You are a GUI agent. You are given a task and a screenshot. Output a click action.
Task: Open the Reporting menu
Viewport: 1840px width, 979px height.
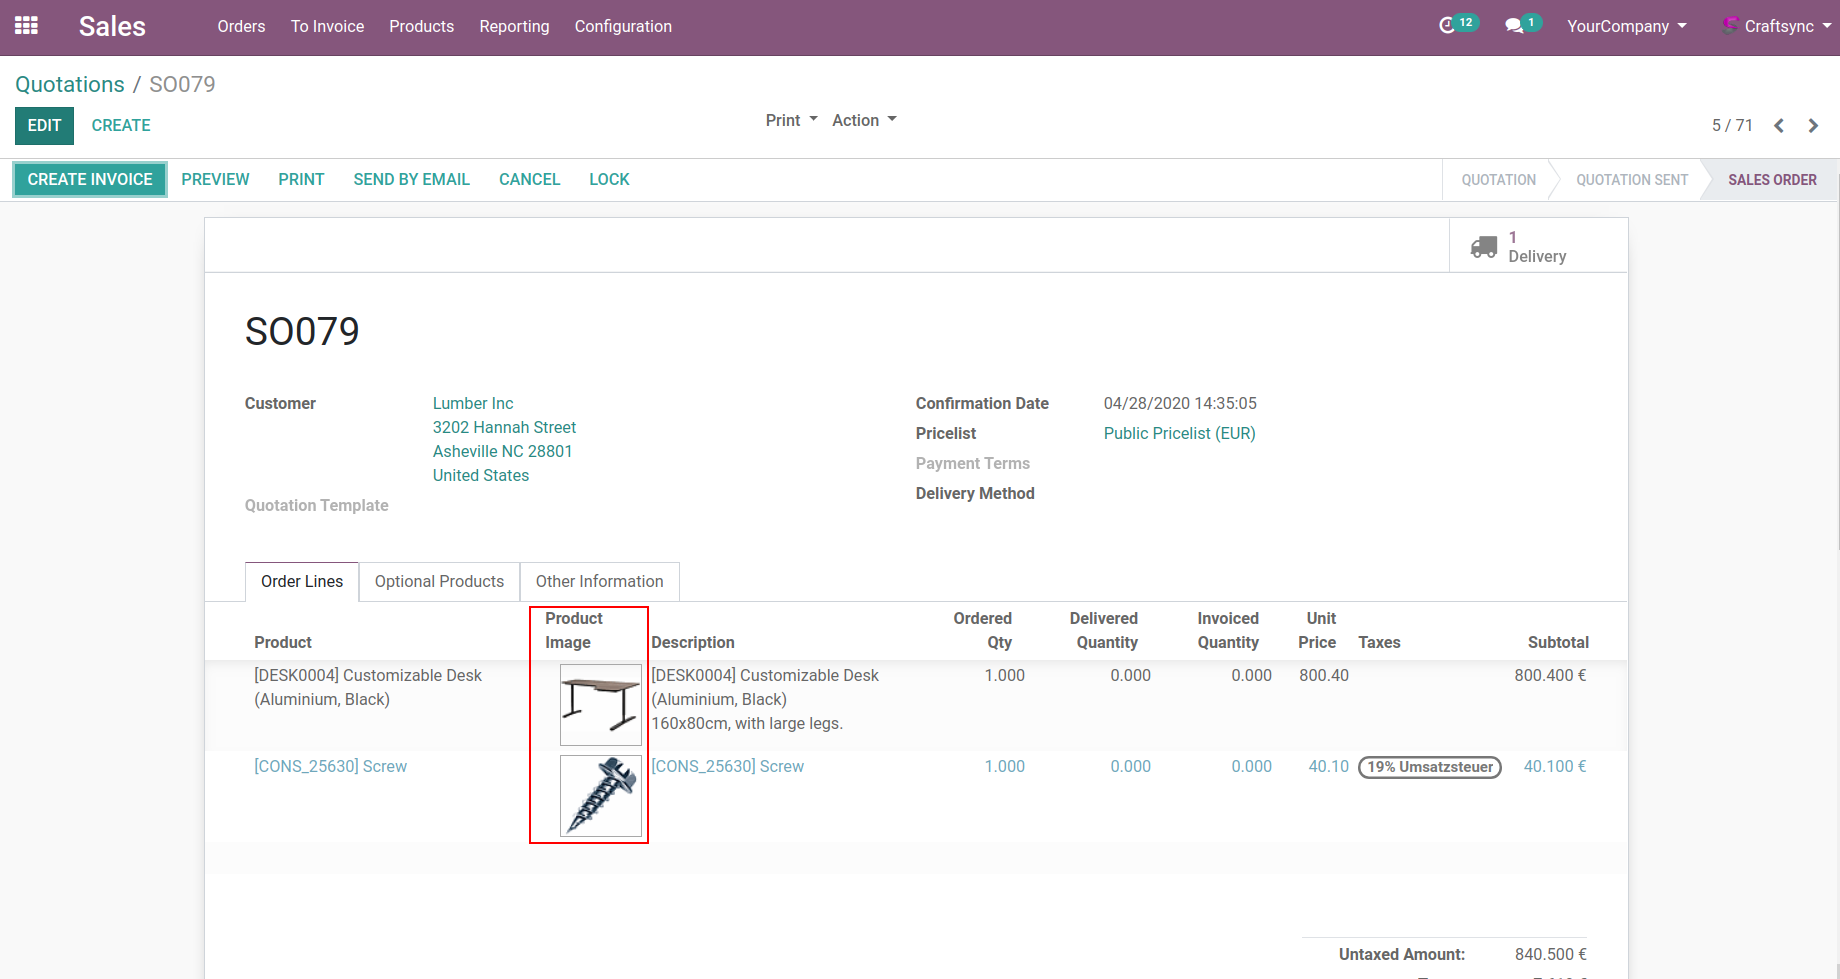coord(514,26)
